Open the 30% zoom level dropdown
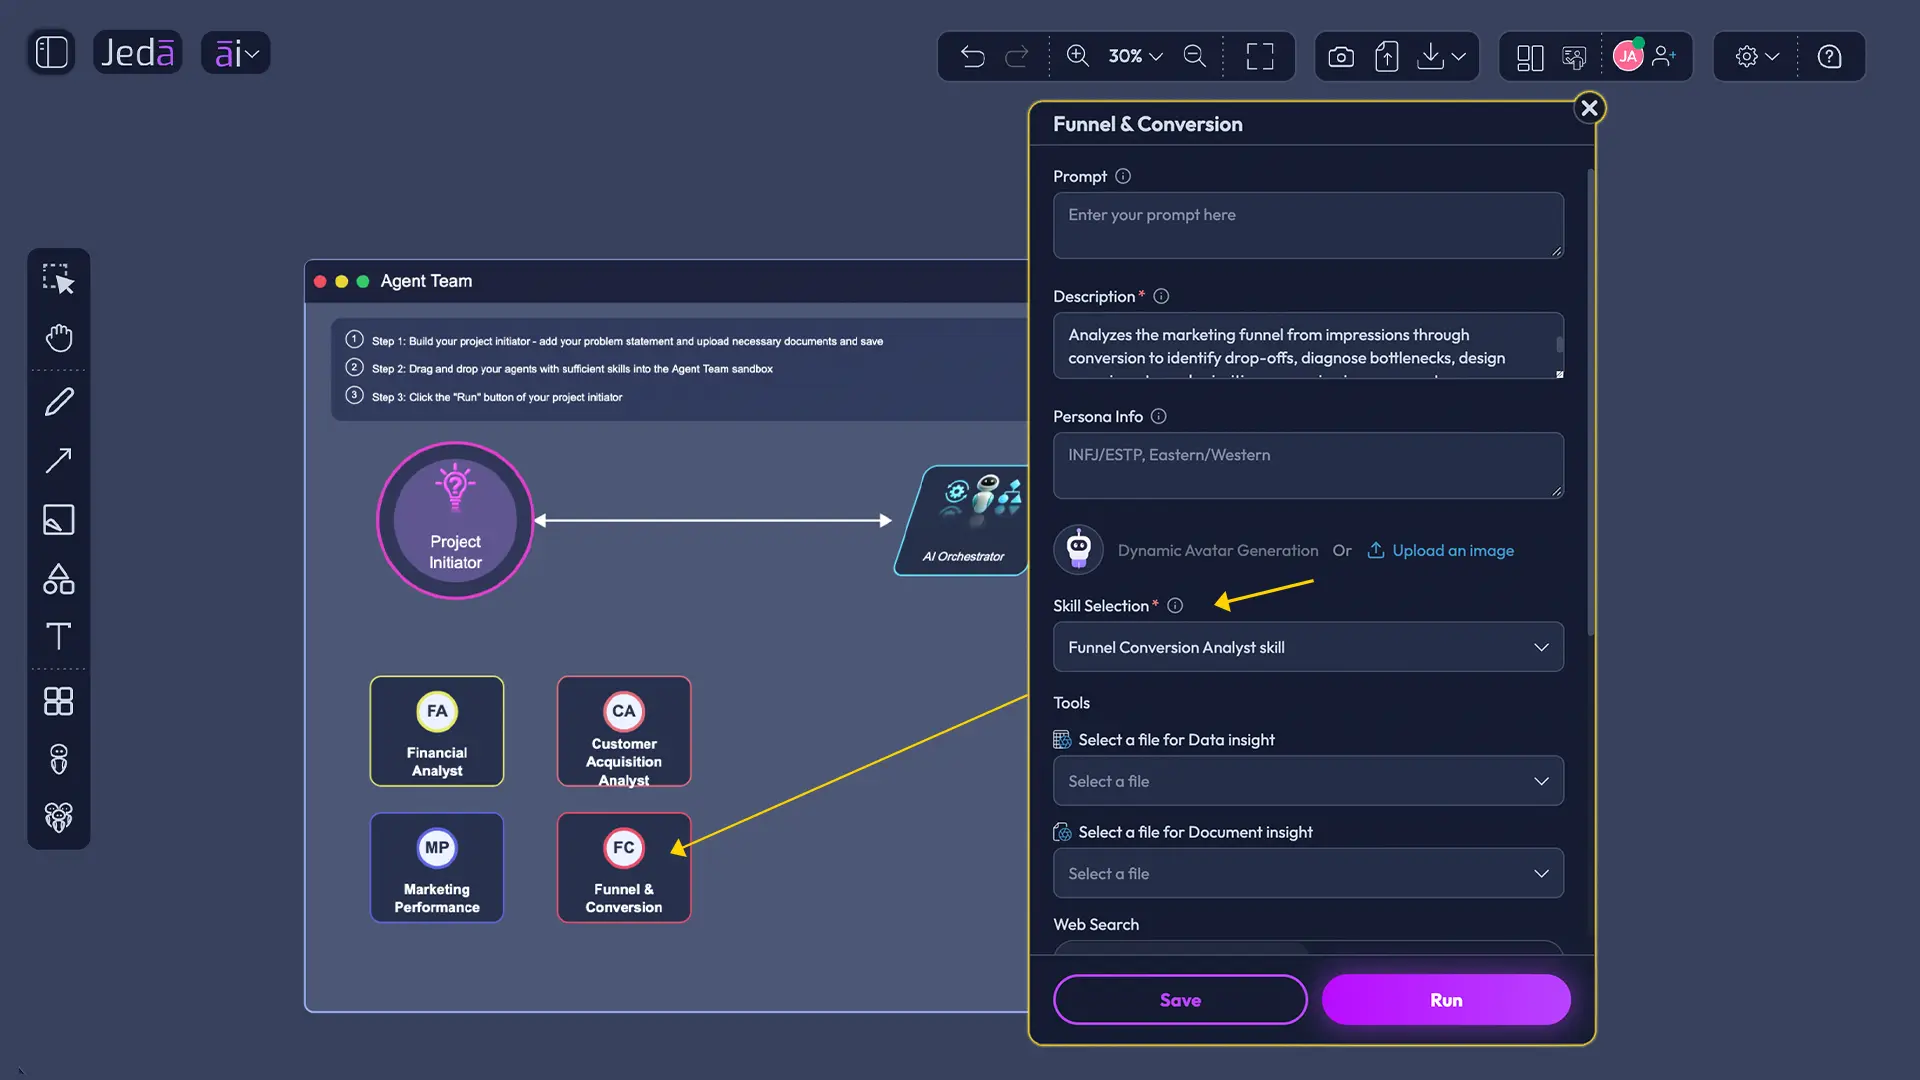Image resolution: width=1920 pixels, height=1080 pixels. 1135,56
